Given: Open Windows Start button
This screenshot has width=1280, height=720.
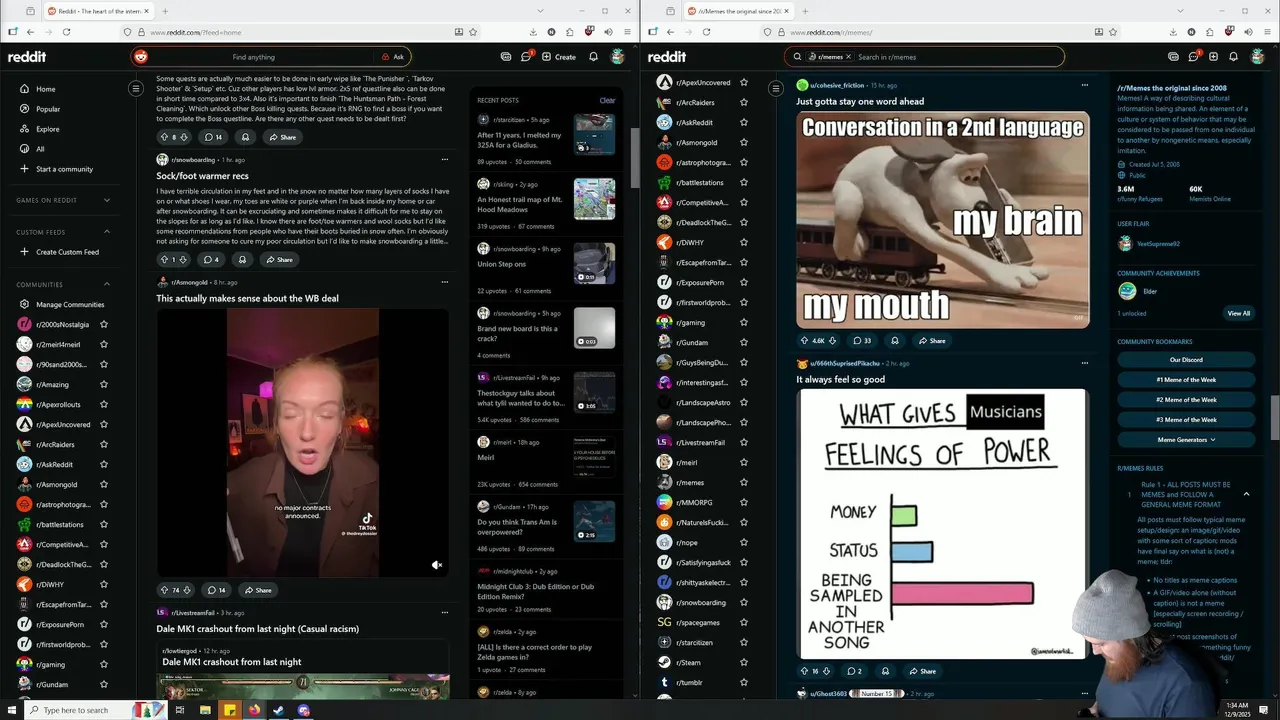Looking at the screenshot, I should (x=11, y=710).
